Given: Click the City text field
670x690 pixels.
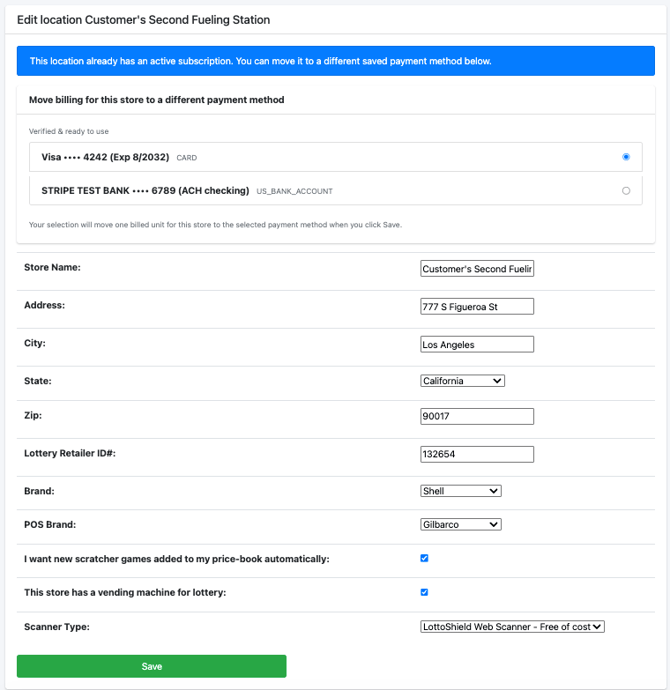Looking at the screenshot, I should [477, 345].
